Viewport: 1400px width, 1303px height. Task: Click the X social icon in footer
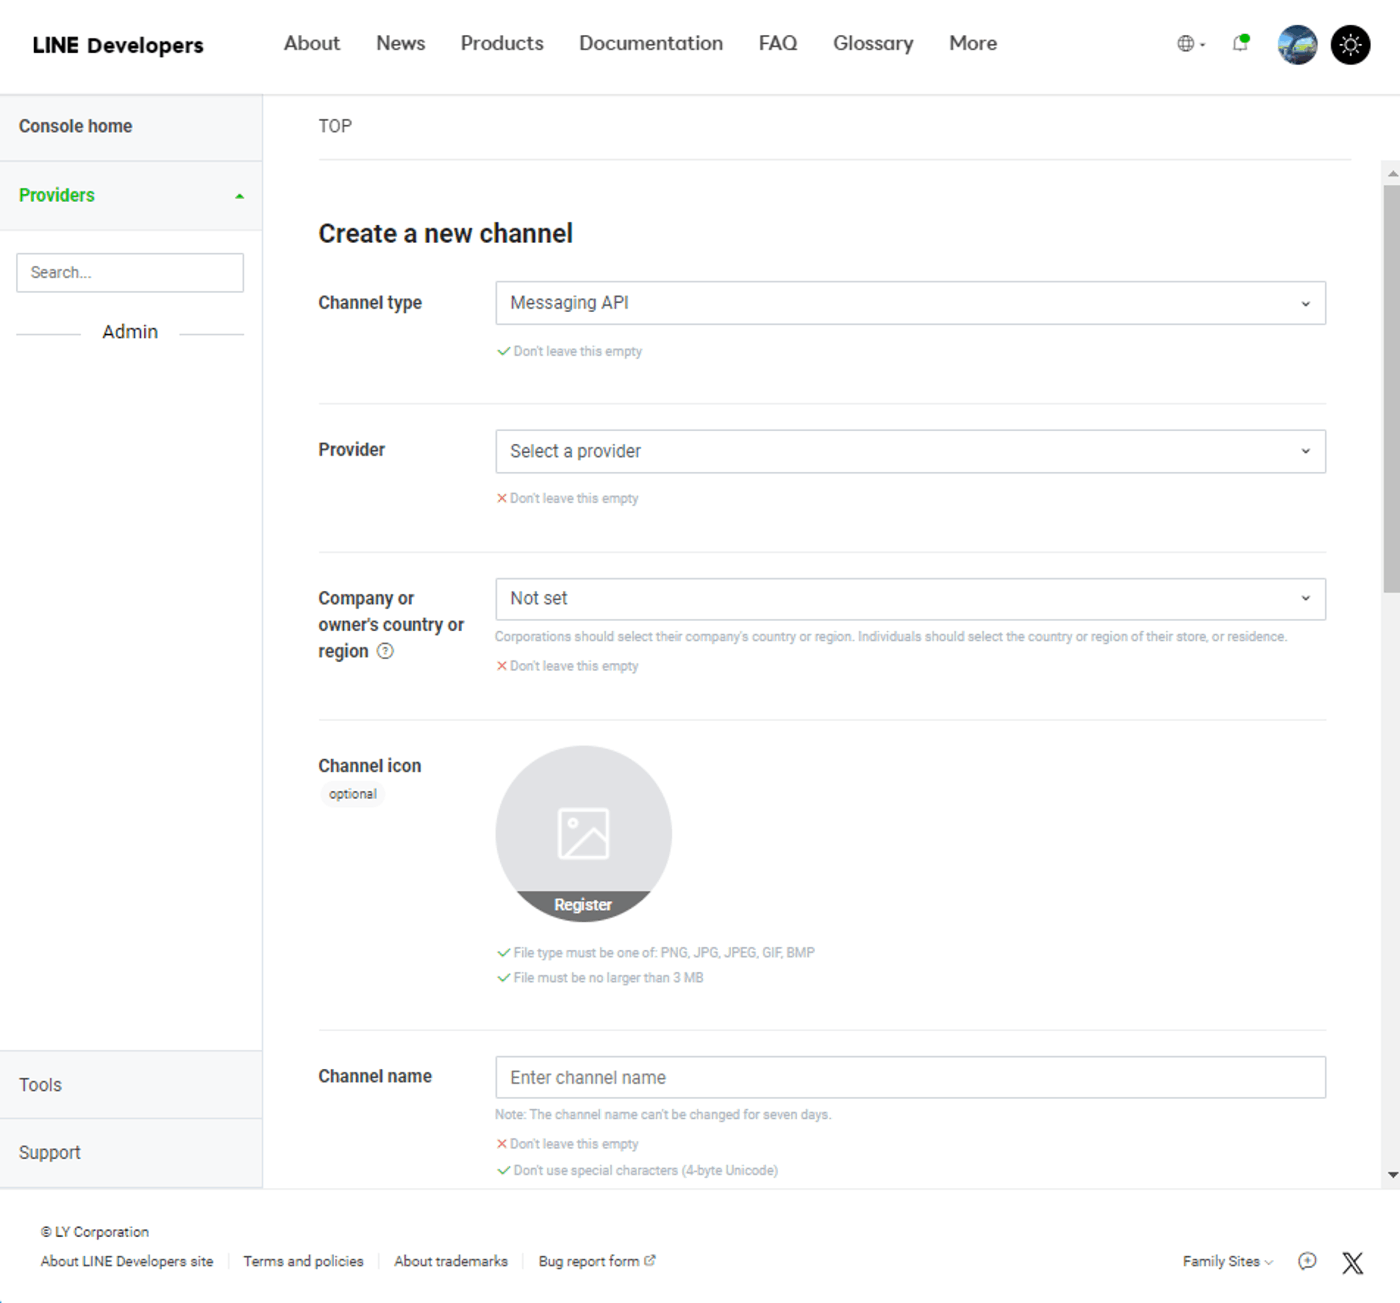[1352, 1262]
